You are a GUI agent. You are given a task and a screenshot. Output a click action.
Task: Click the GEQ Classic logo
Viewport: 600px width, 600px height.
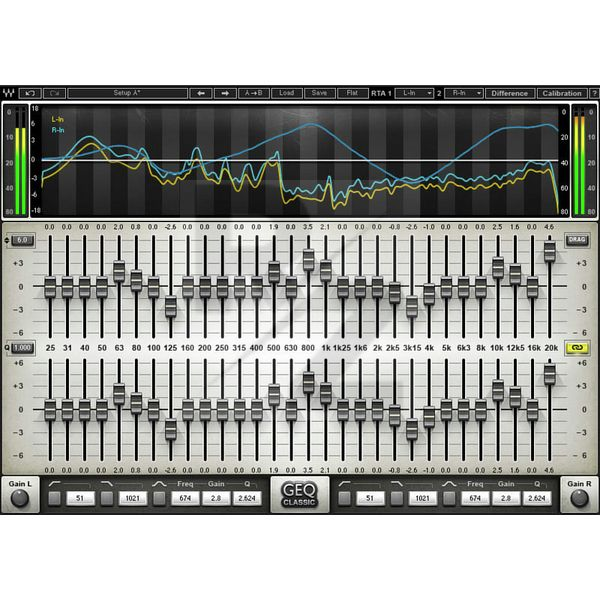coord(299,494)
